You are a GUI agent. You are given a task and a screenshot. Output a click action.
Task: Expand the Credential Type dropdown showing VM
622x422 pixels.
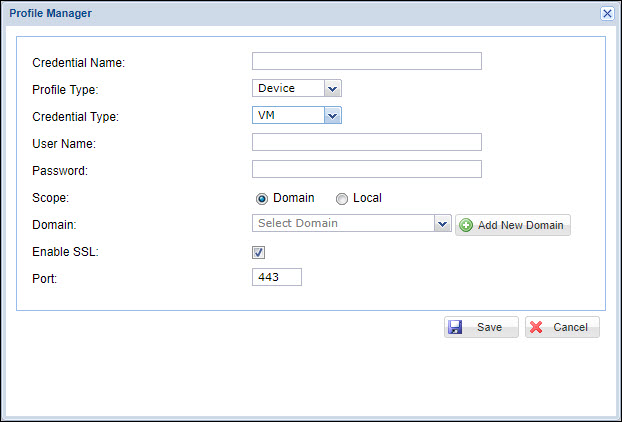pyautogui.click(x=297, y=115)
